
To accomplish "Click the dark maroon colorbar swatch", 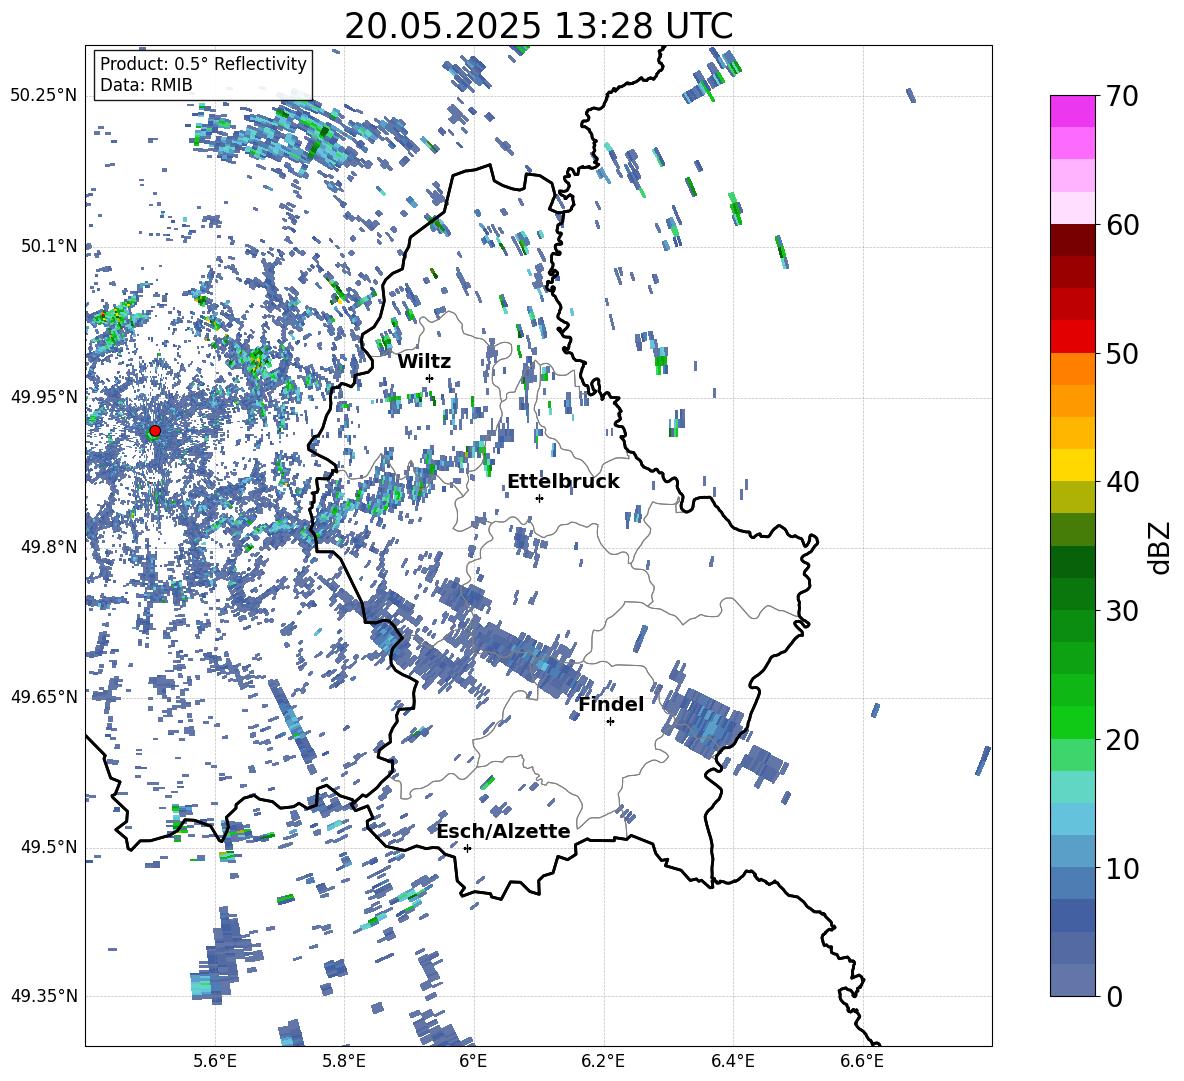I will (x=1072, y=240).
